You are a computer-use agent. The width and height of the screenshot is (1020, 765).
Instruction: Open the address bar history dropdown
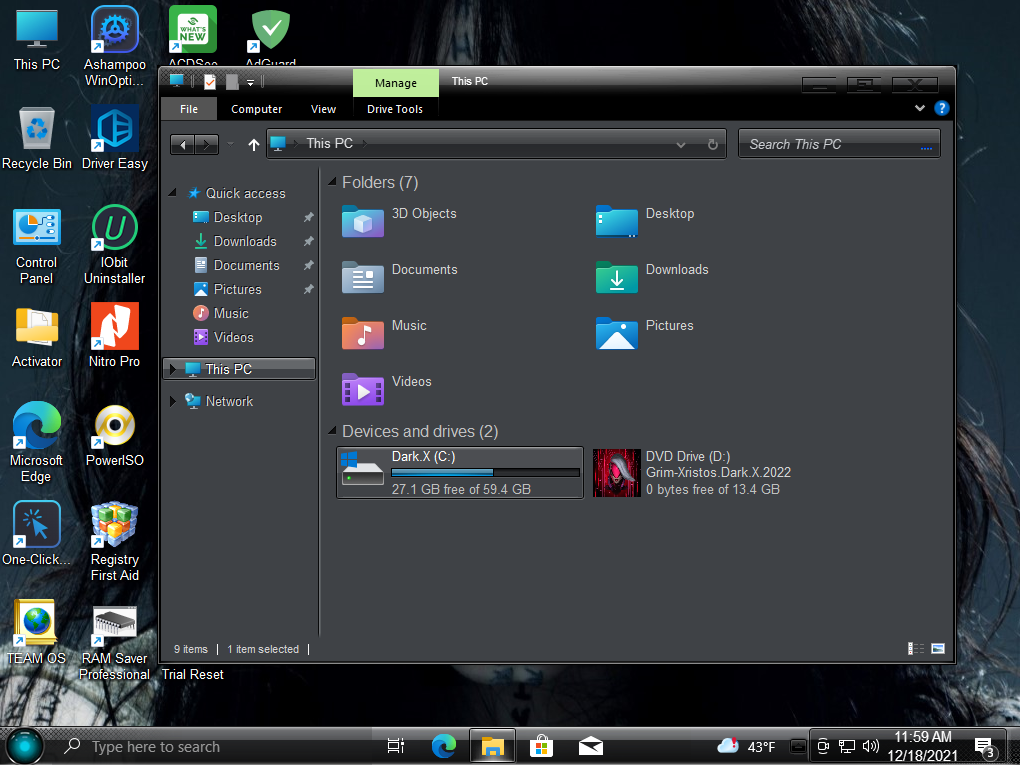pyautogui.click(x=681, y=144)
